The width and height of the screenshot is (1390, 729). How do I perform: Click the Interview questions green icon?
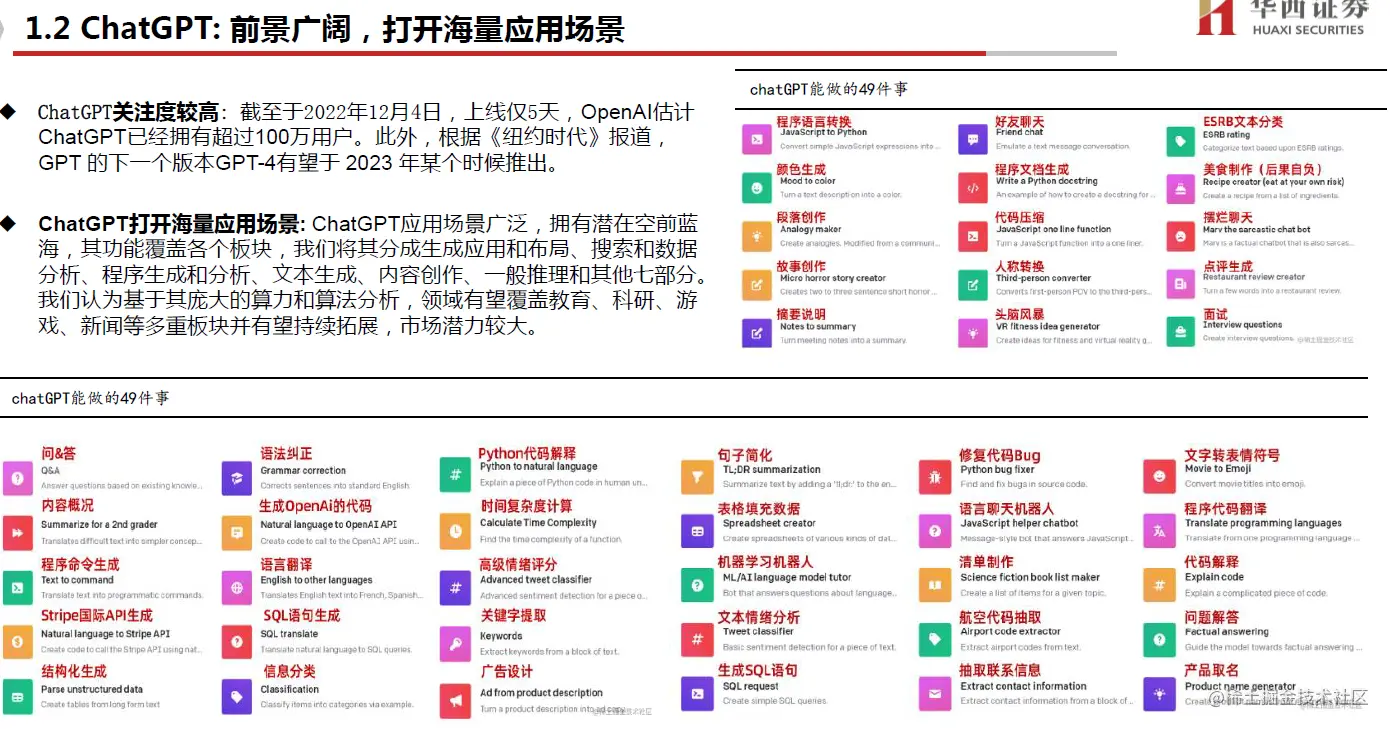click(x=1181, y=332)
